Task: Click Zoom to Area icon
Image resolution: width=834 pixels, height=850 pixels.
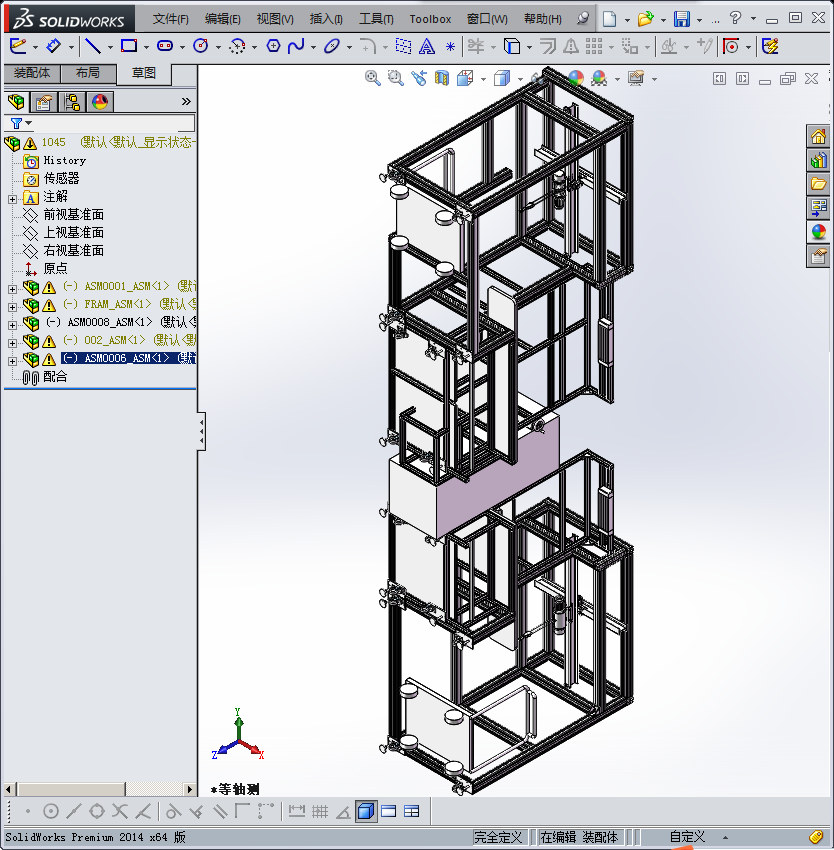Action: [396, 78]
